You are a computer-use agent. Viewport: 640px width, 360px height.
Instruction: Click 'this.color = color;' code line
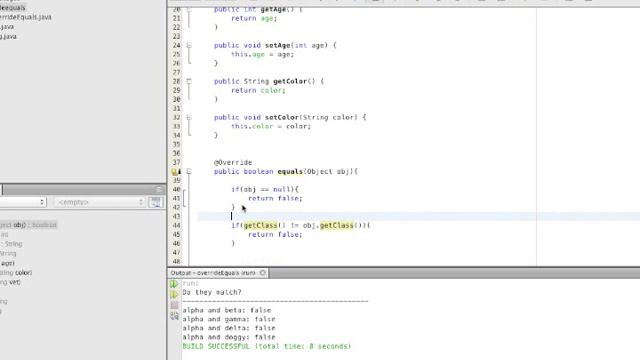pyautogui.click(x=271, y=127)
